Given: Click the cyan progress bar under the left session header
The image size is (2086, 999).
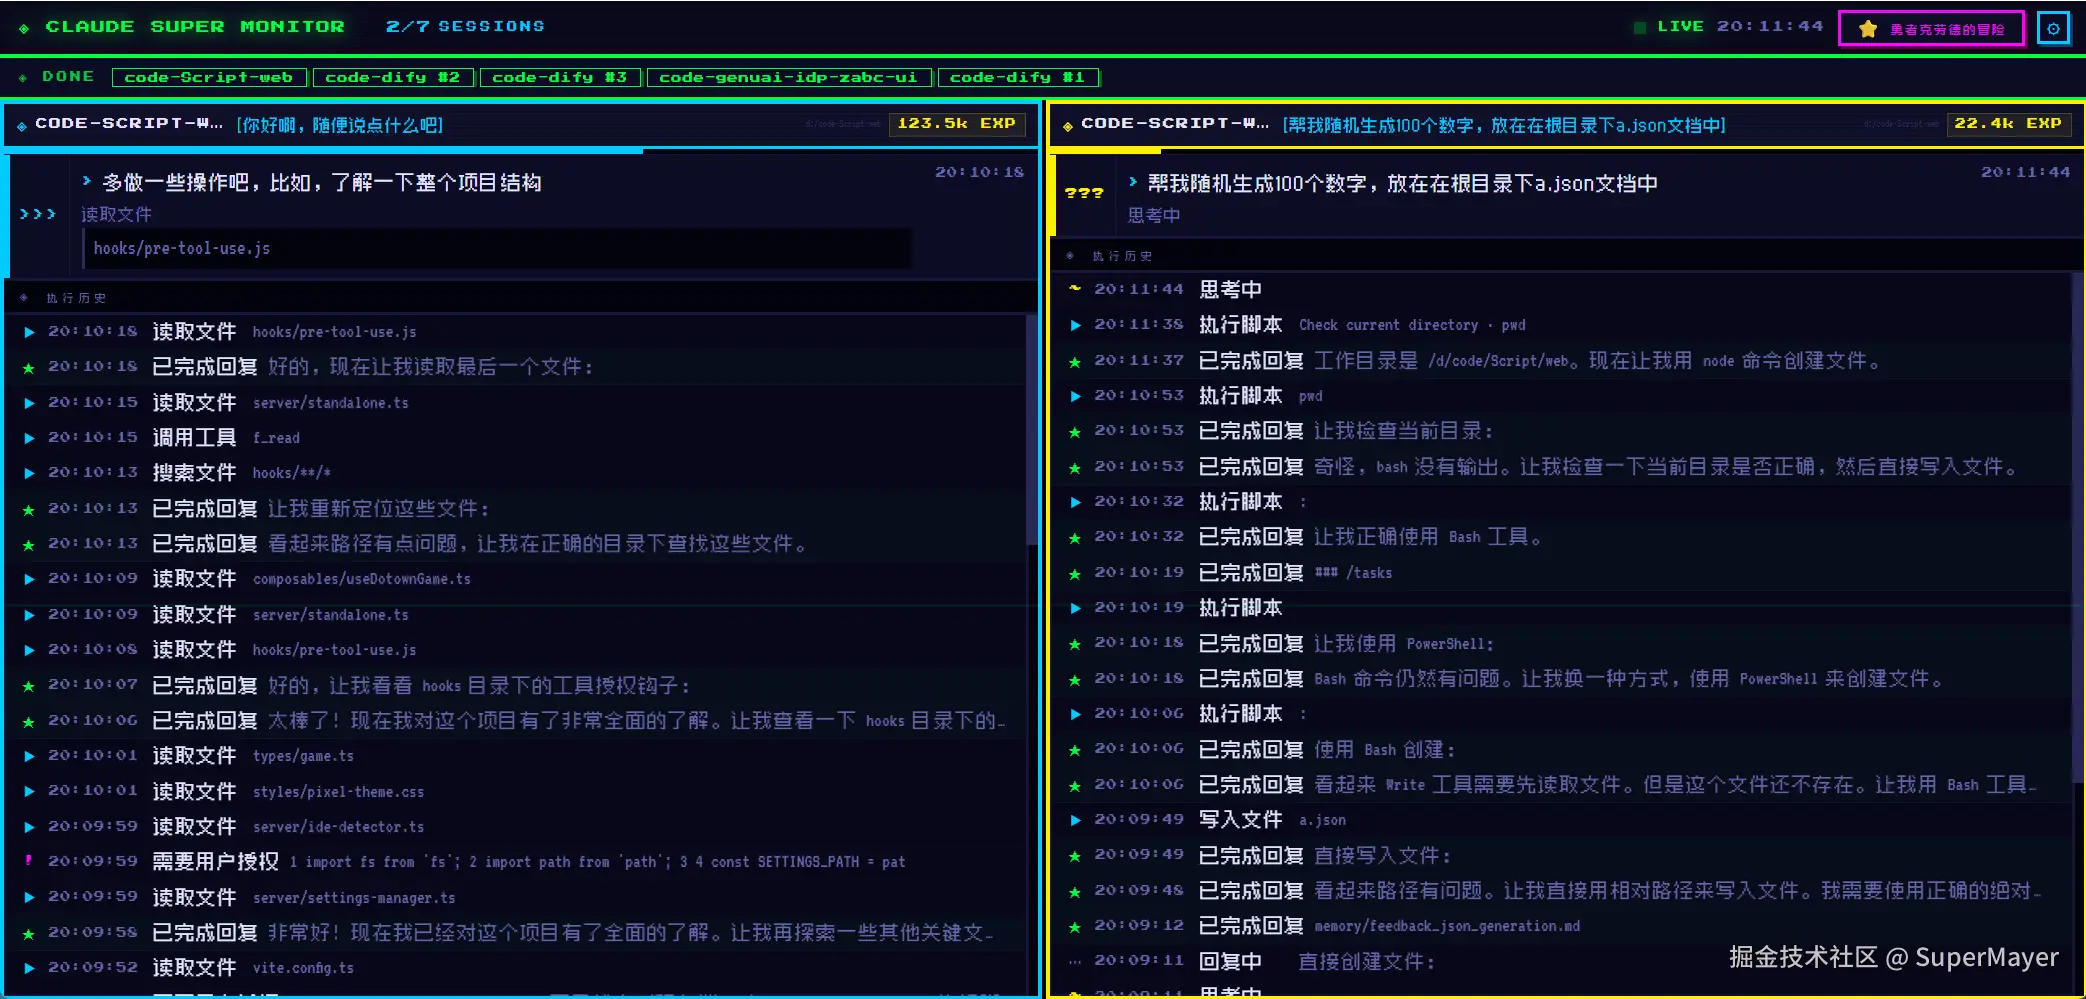Looking at the screenshot, I should (x=322, y=151).
